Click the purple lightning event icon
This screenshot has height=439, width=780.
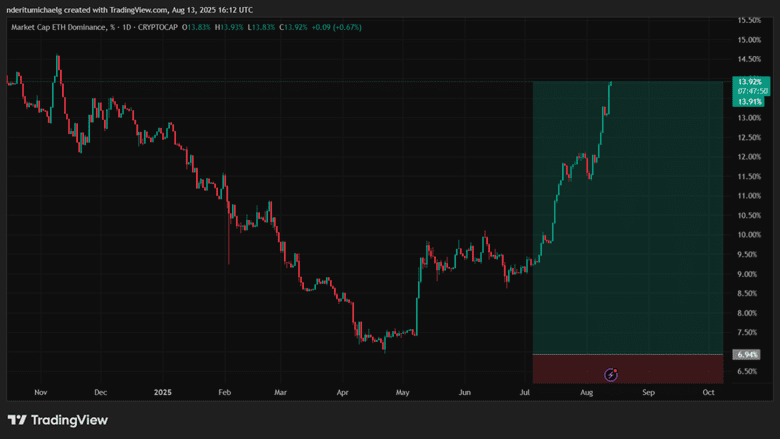611,374
